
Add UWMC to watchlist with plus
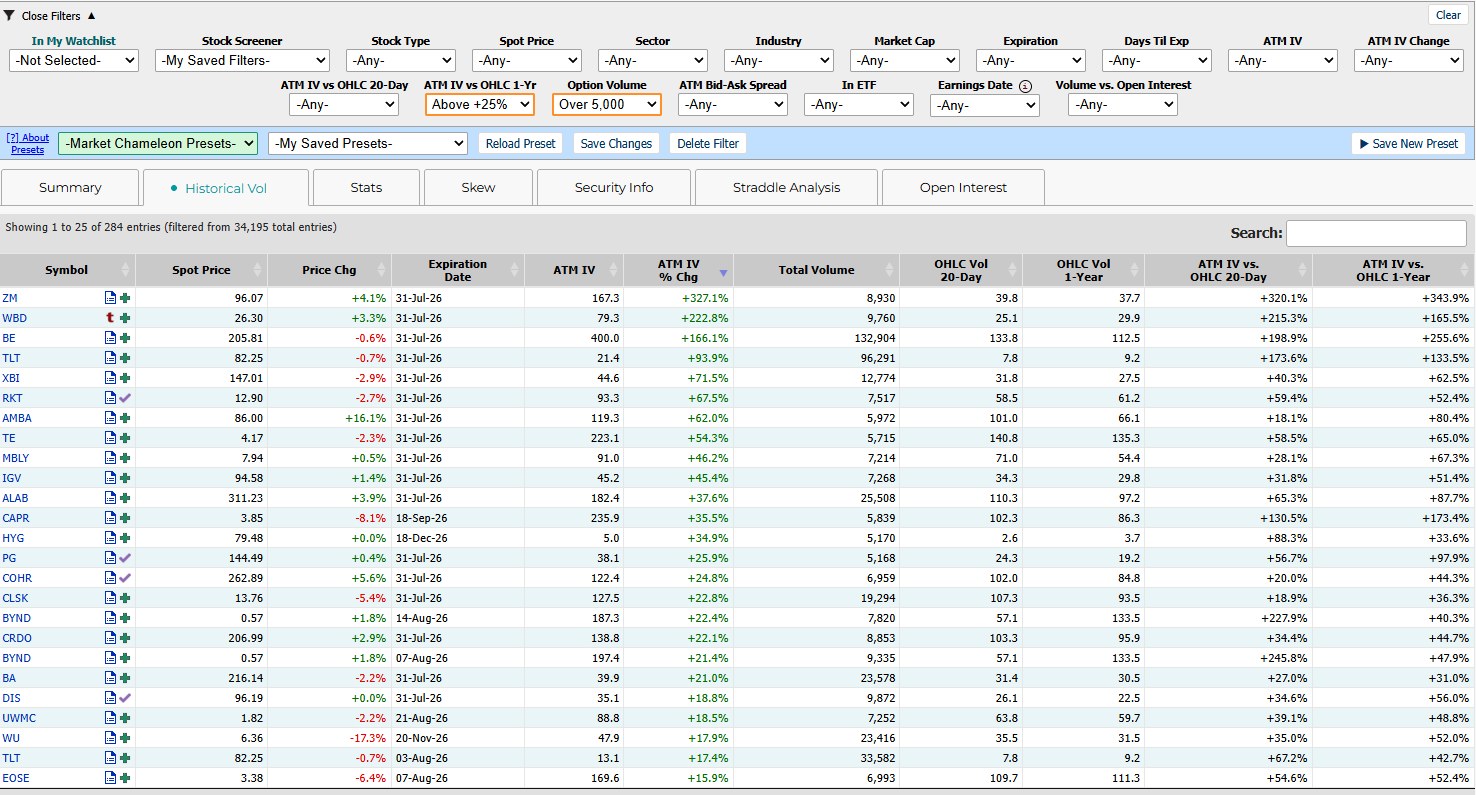[125, 718]
